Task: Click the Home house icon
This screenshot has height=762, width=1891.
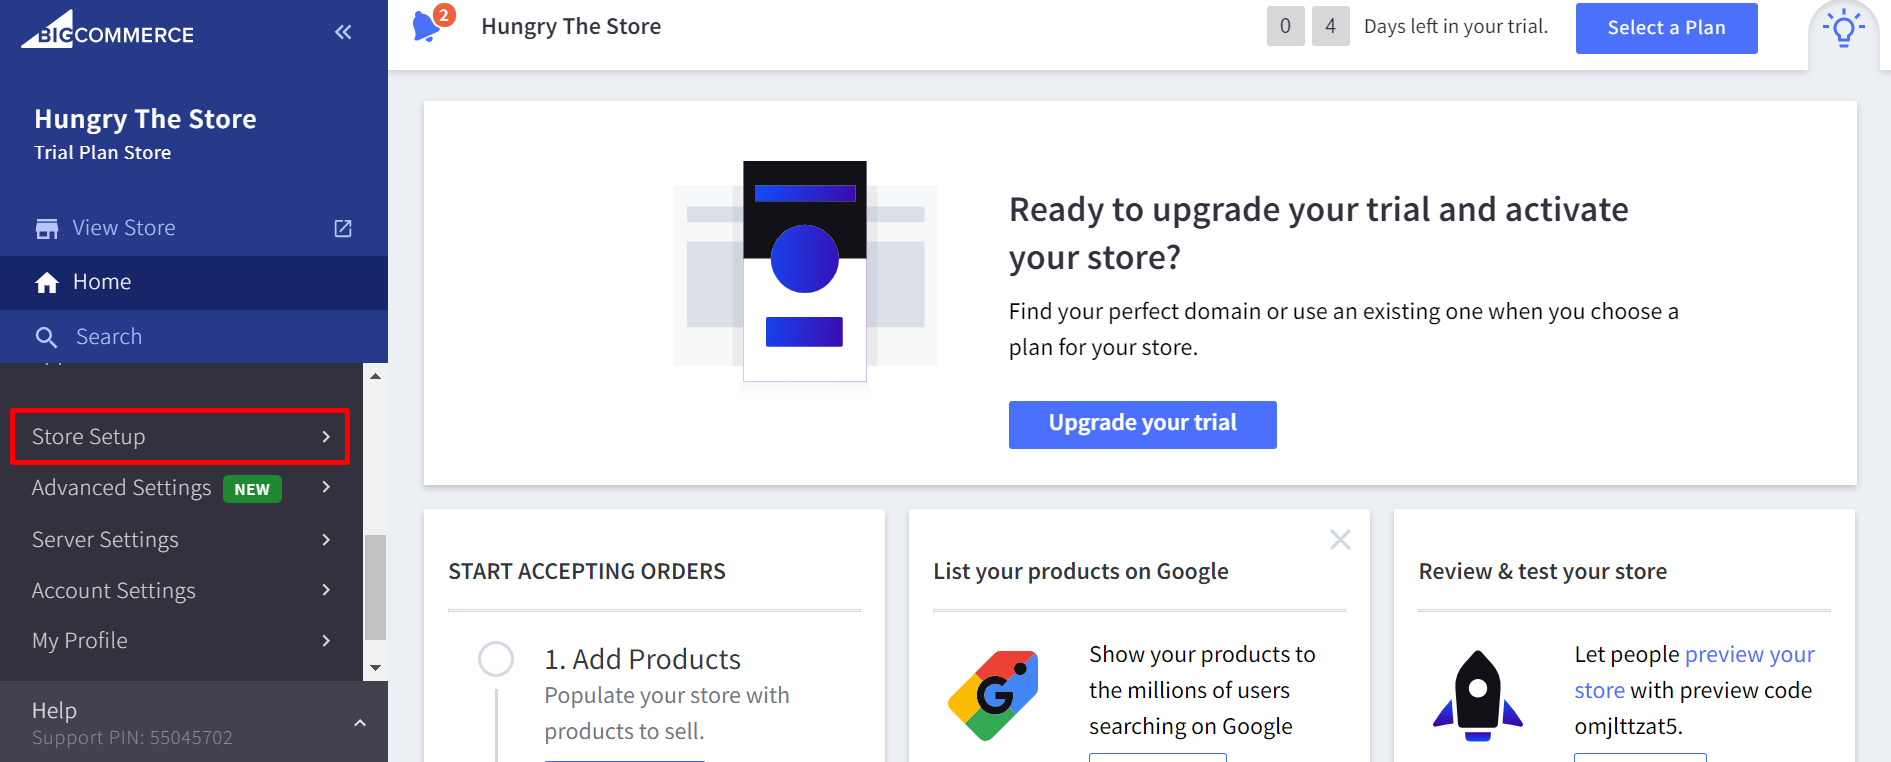Action: pyautogui.click(x=47, y=283)
